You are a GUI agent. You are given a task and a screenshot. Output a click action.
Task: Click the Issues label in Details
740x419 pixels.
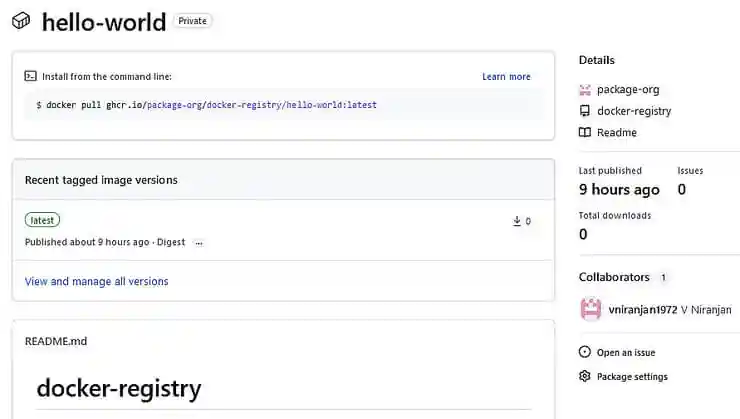(x=690, y=171)
